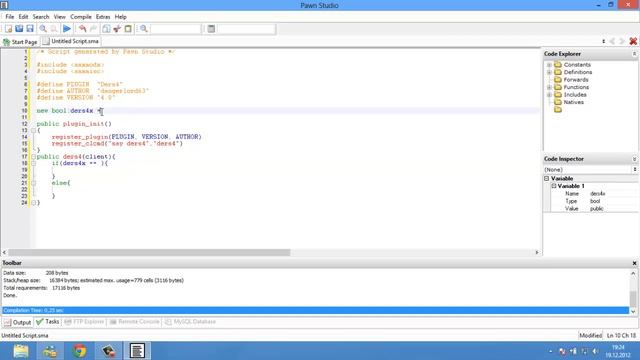This screenshot has width=640, height=360.
Task: Expand the Definitions node in Code Explorer
Action: pyautogui.click(x=549, y=72)
